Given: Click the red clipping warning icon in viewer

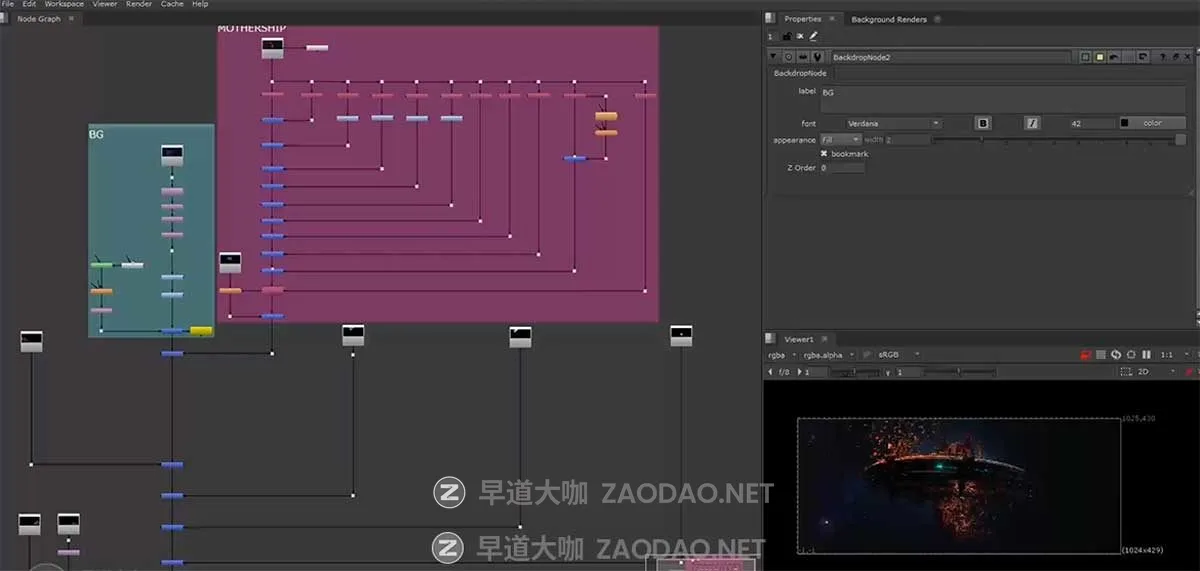Looking at the screenshot, I should pos(1084,355).
